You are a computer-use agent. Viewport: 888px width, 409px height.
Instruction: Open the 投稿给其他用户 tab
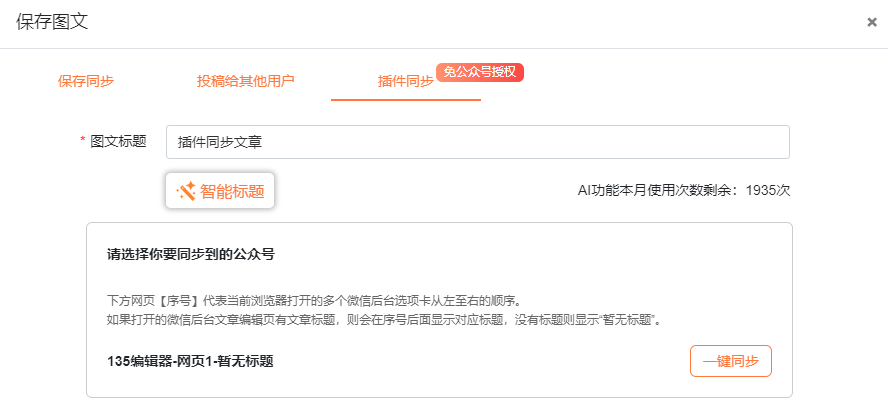tap(246, 81)
